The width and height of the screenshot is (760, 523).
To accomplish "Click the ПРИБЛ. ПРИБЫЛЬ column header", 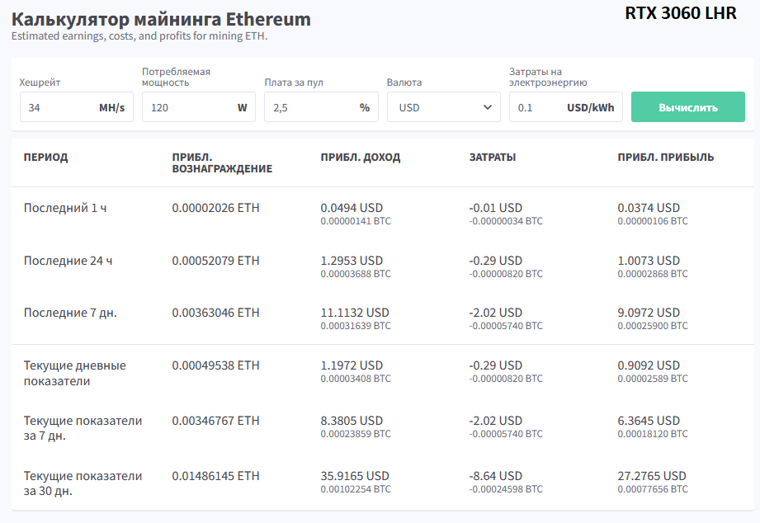I will pos(665,157).
